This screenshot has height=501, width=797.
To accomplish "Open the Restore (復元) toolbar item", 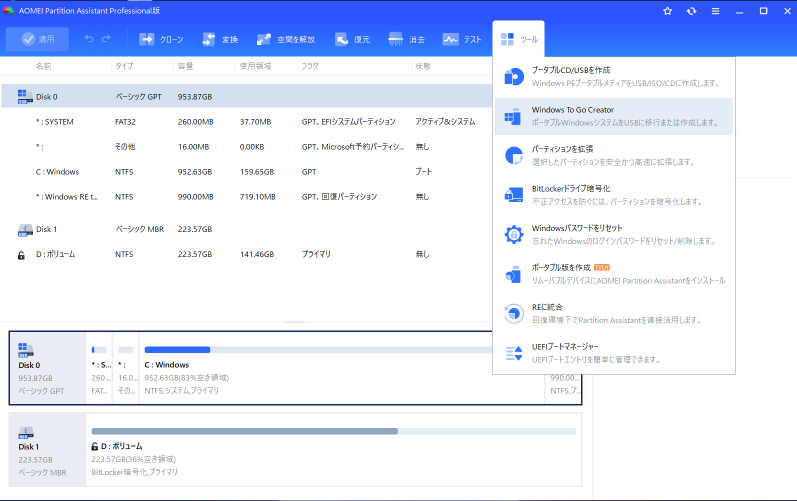I will tap(352, 39).
